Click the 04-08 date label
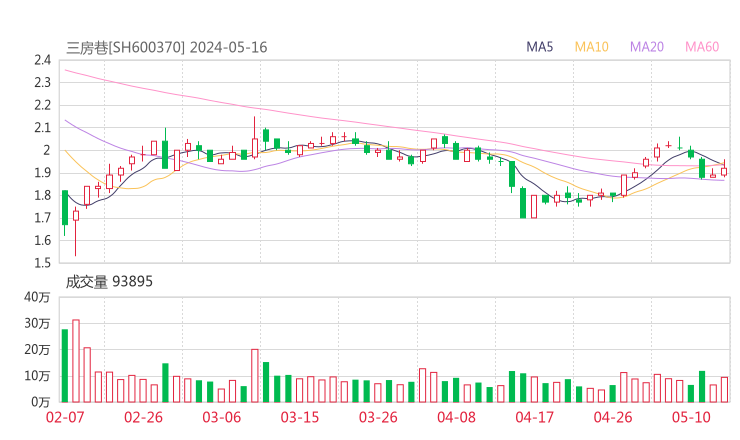The height and width of the screenshot is (440, 740). (x=456, y=417)
